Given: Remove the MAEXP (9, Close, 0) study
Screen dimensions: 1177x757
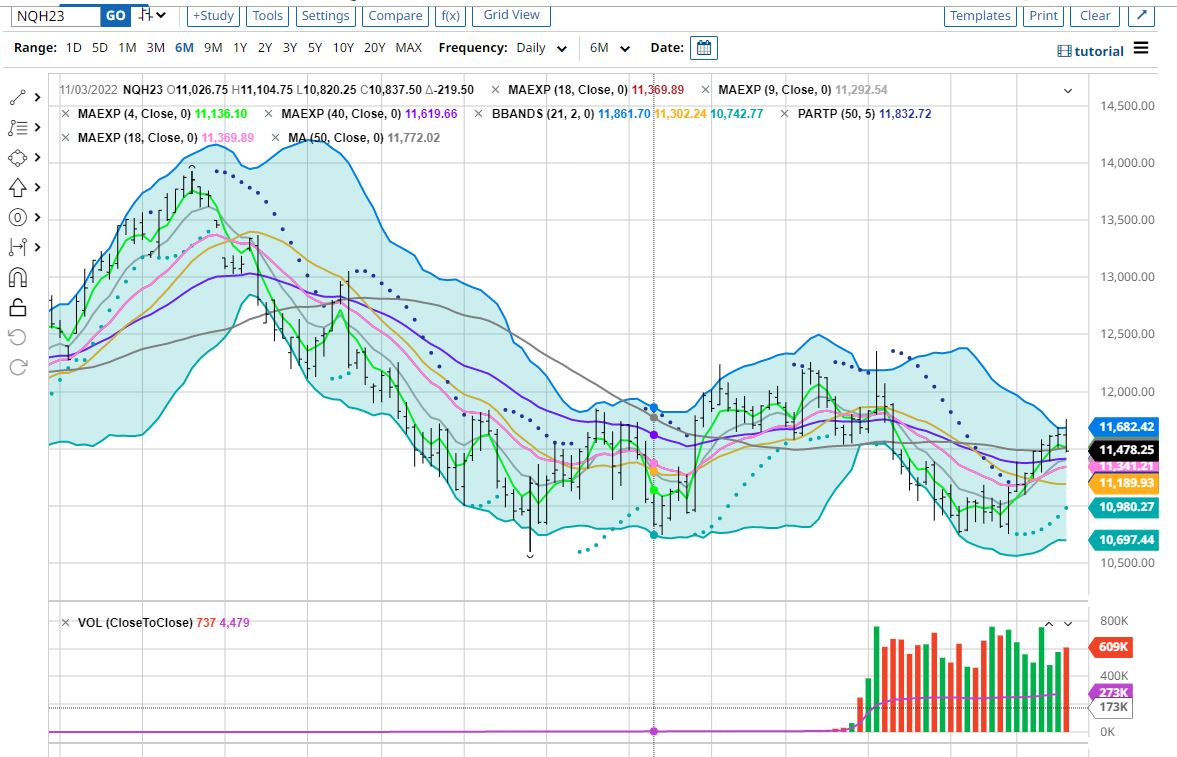Looking at the screenshot, I should pos(706,90).
